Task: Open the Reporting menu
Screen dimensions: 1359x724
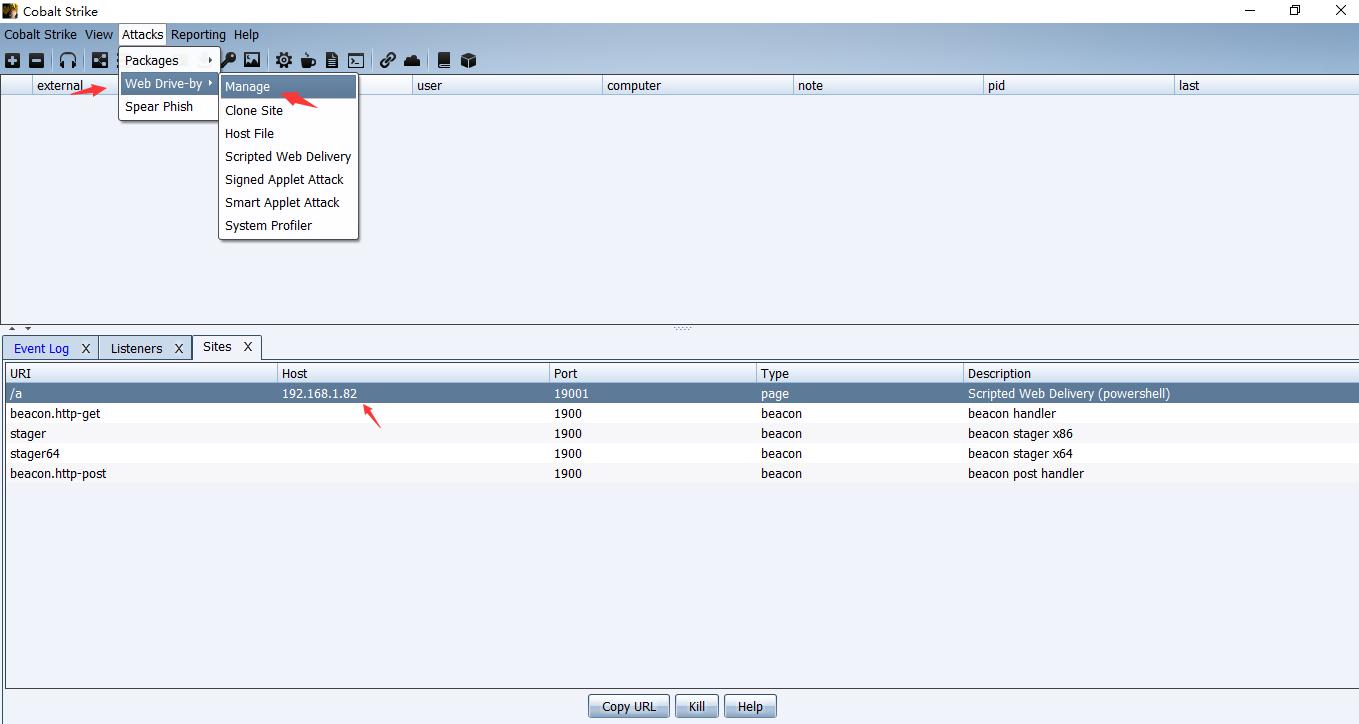Action: pos(199,34)
